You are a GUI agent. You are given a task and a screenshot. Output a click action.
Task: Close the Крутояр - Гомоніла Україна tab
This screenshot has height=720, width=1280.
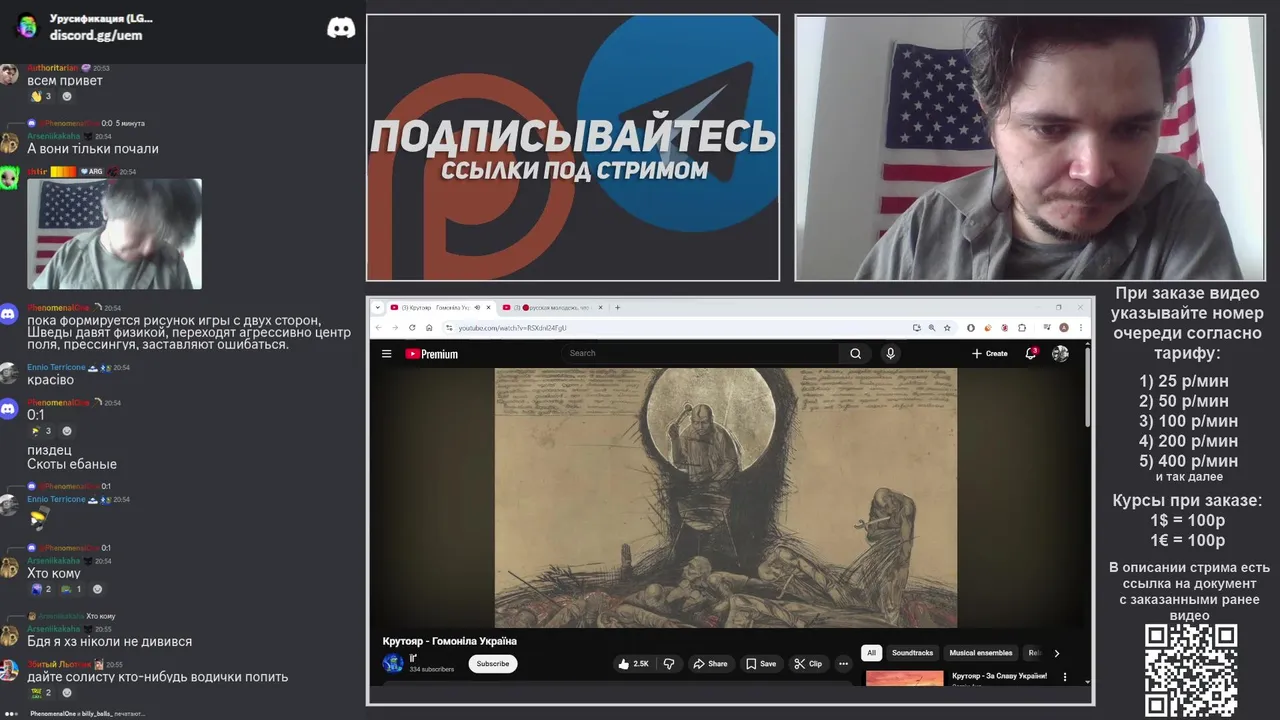click(x=489, y=307)
